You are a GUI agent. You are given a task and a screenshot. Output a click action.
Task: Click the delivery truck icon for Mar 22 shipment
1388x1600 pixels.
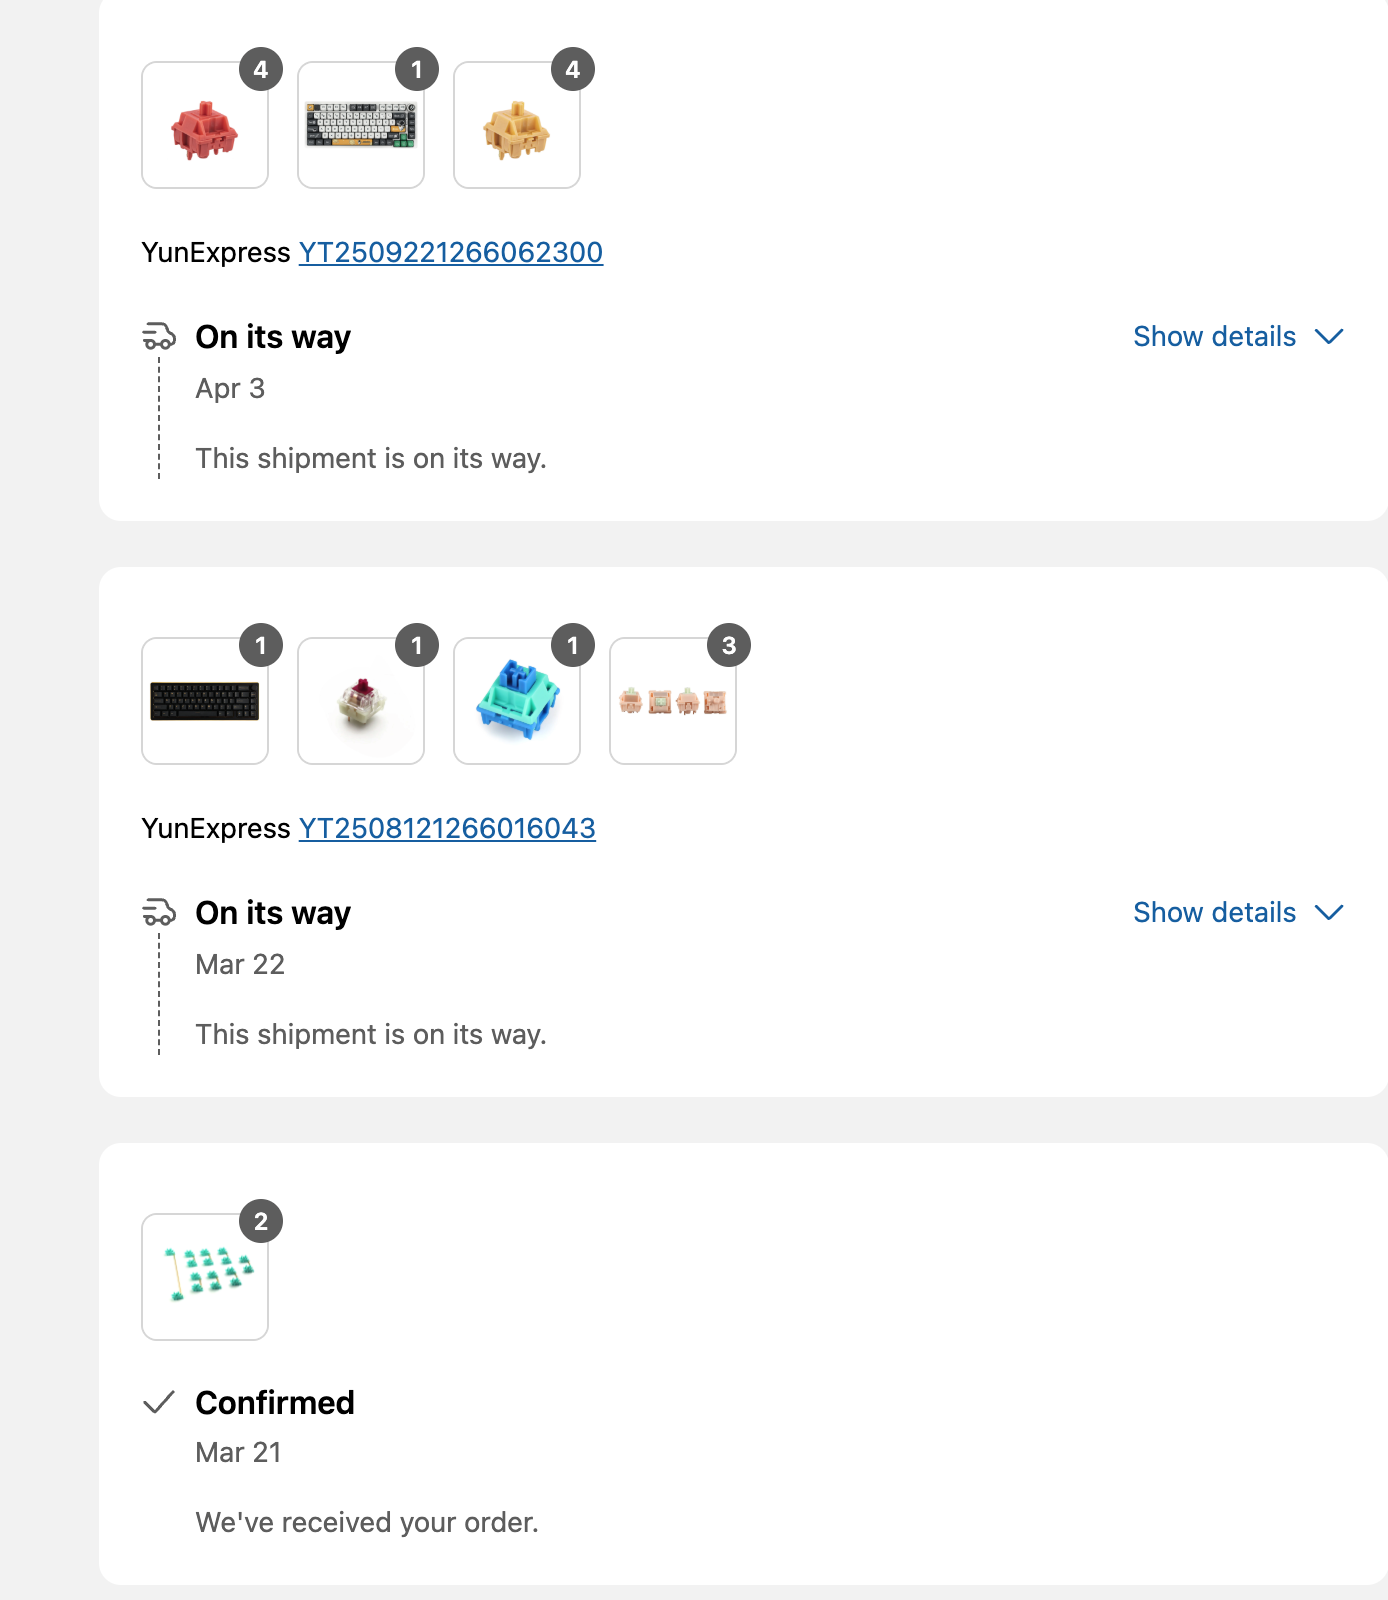159,913
